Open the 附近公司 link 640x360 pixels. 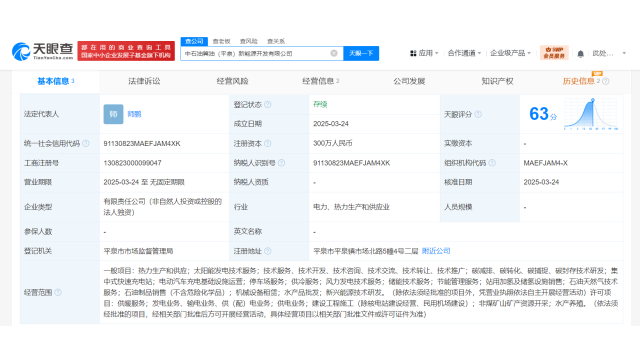point(436,251)
